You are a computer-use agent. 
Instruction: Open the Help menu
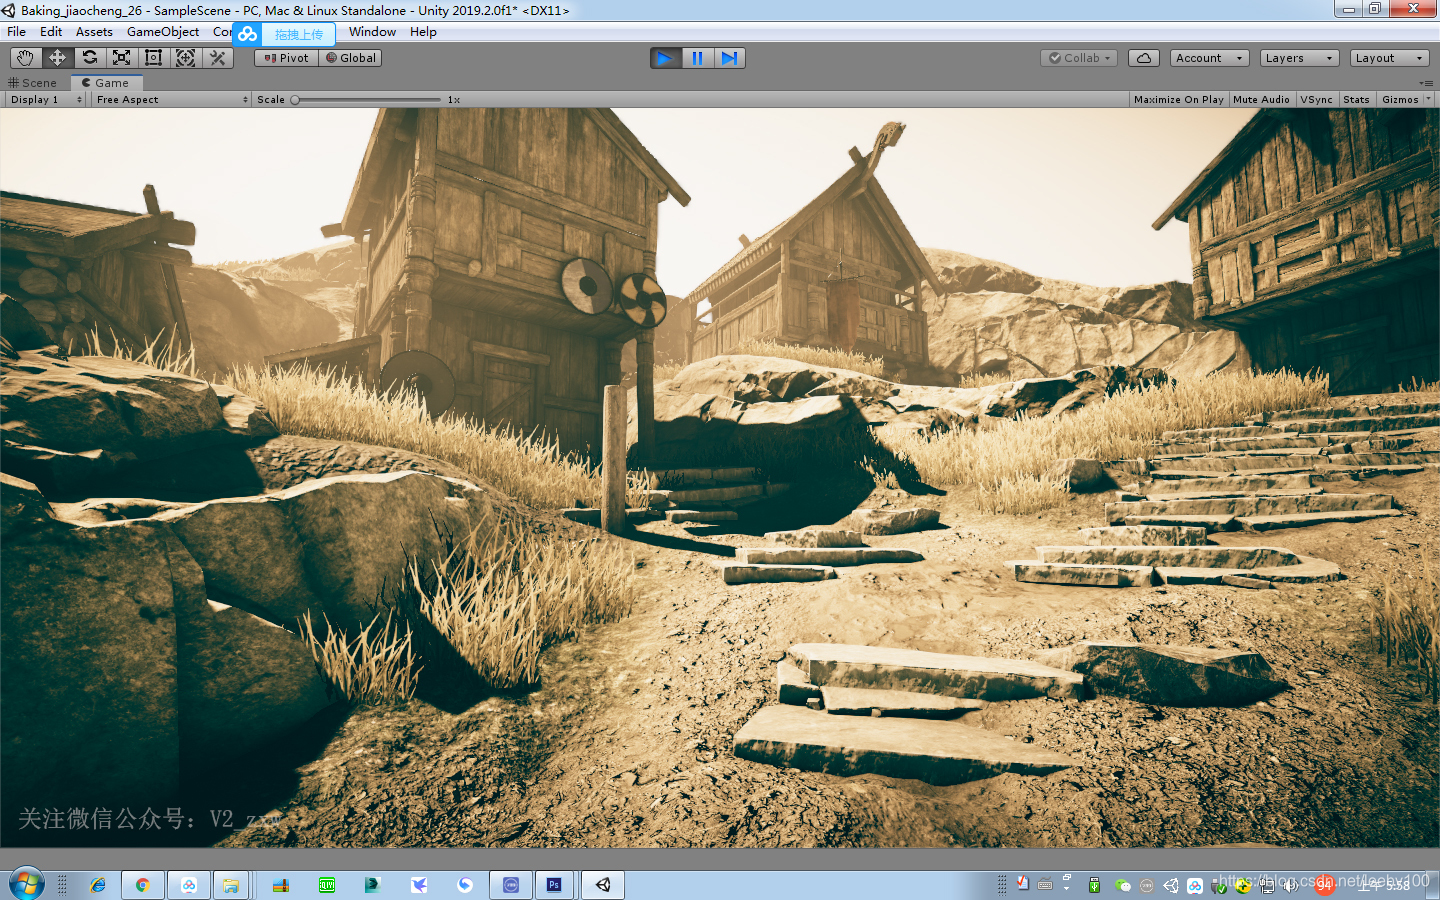(x=423, y=32)
